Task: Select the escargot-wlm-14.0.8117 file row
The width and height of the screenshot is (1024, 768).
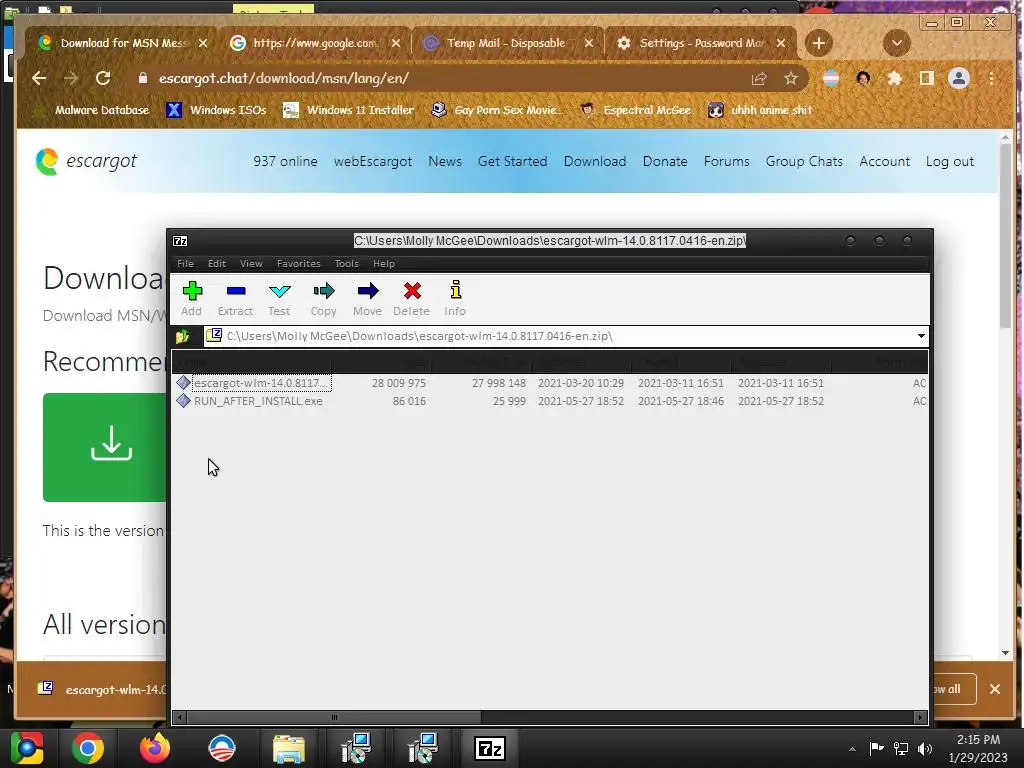Action: (x=551, y=383)
